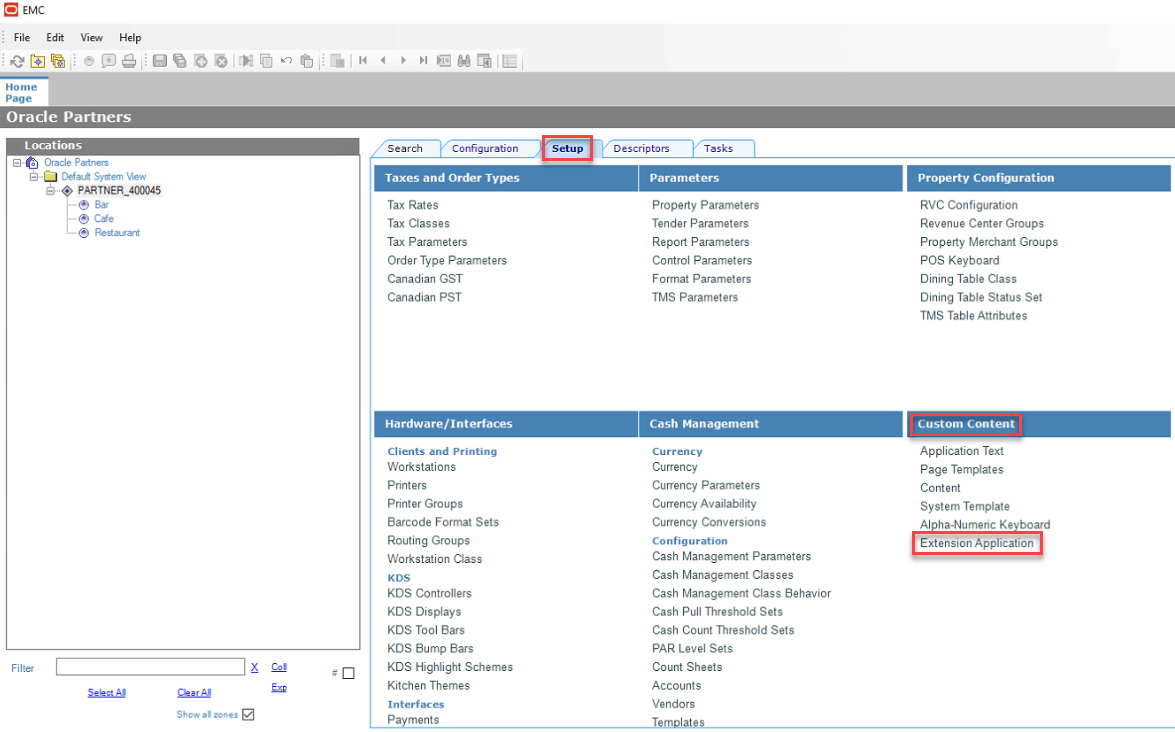Open RVC Configuration link

click(x=968, y=205)
